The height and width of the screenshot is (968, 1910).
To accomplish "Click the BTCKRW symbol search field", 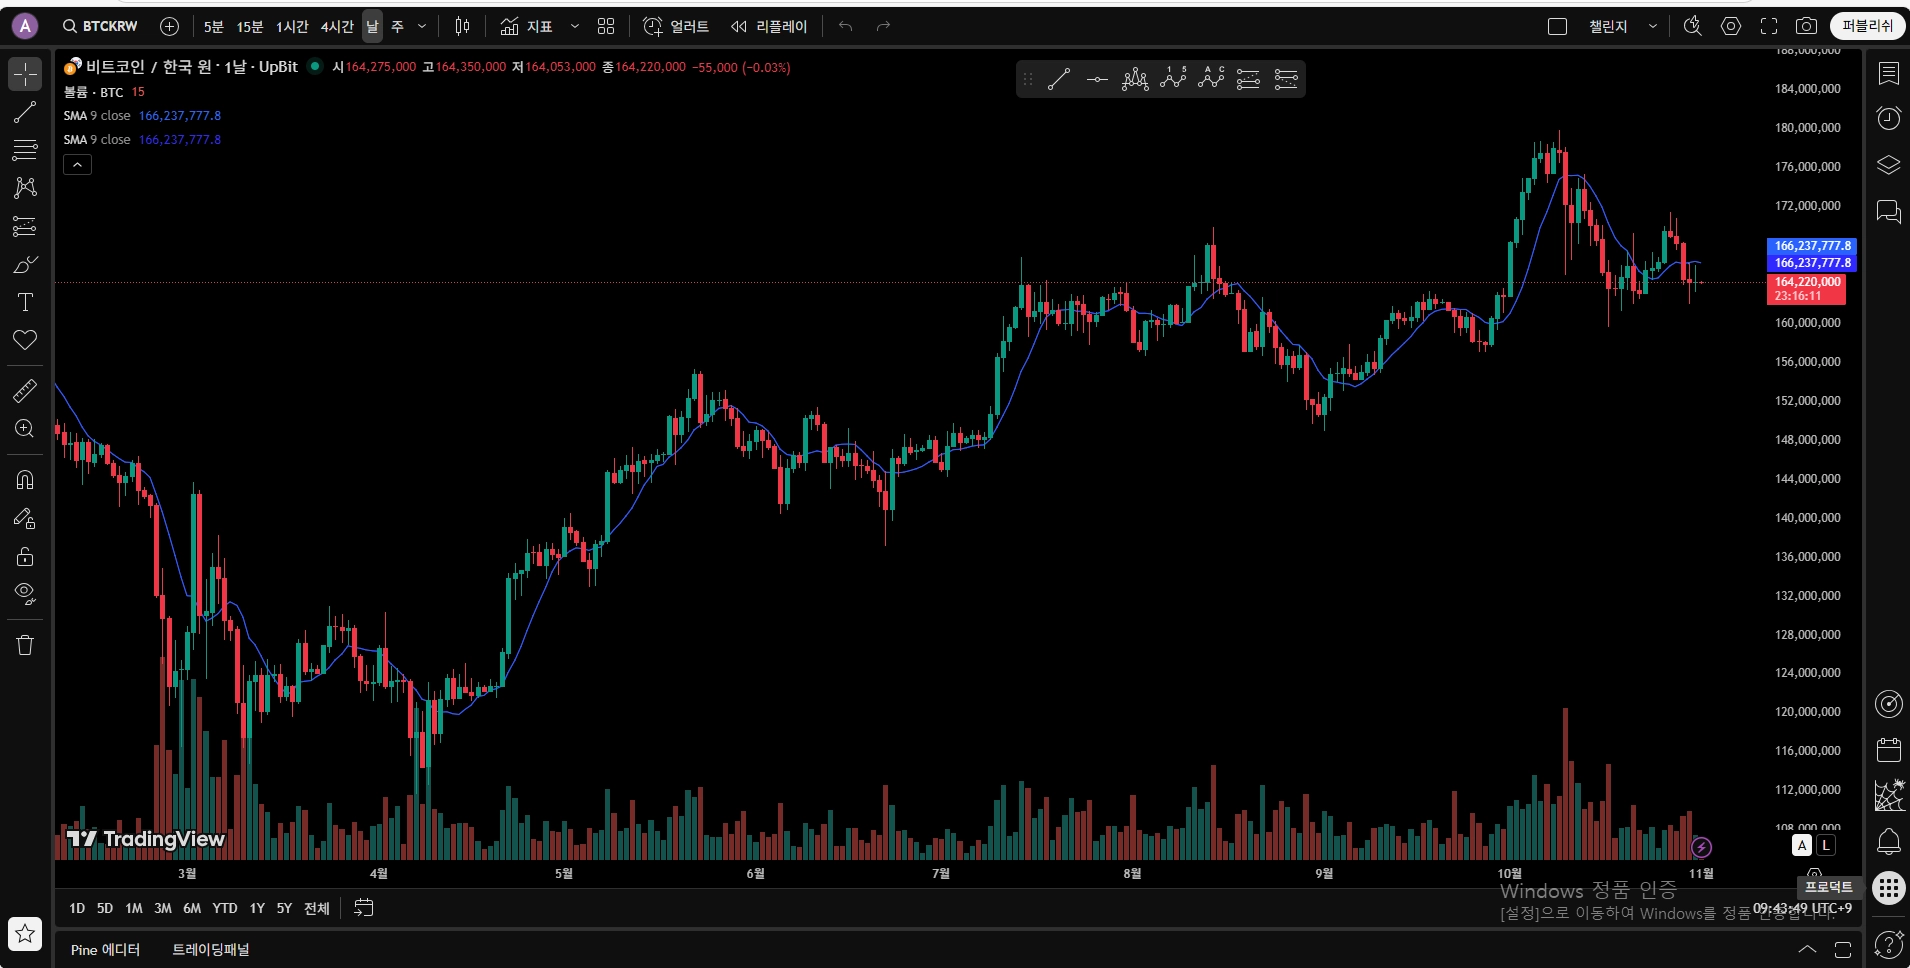I will point(100,26).
